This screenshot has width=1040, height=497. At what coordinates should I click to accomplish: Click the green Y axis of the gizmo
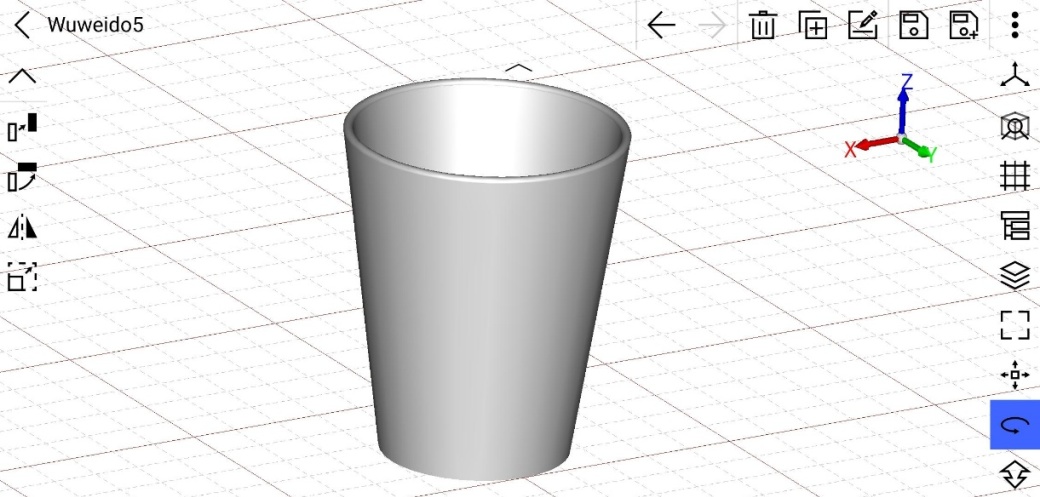(921, 149)
